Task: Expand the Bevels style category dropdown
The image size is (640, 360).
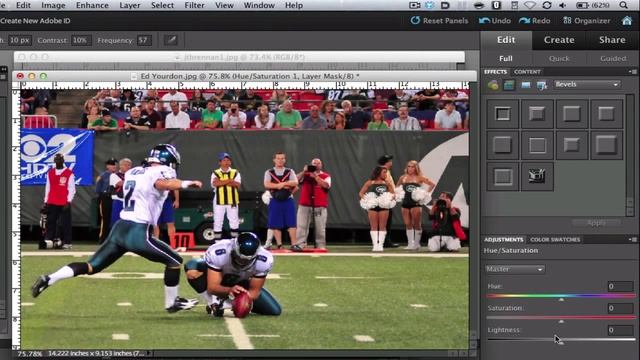Action: tap(587, 84)
